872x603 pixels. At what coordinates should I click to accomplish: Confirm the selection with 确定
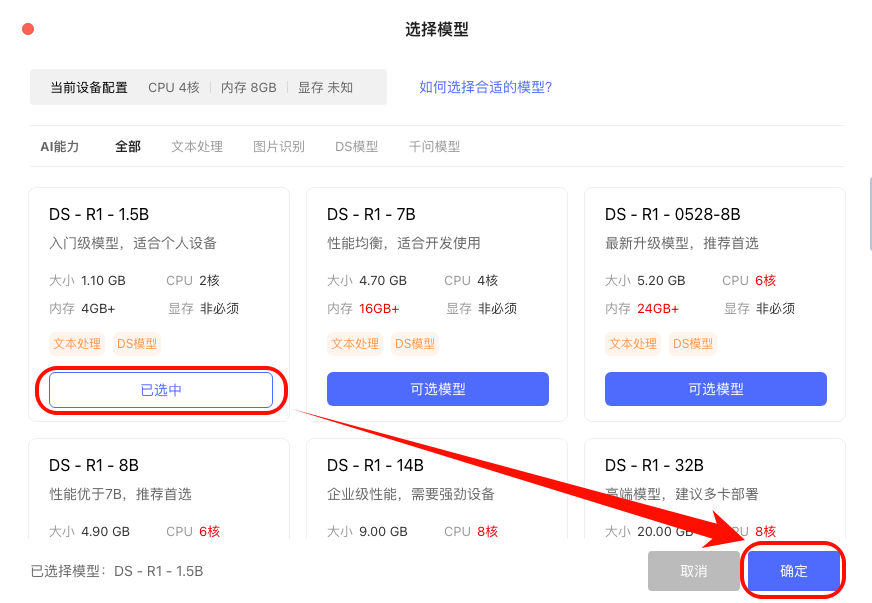coord(794,571)
